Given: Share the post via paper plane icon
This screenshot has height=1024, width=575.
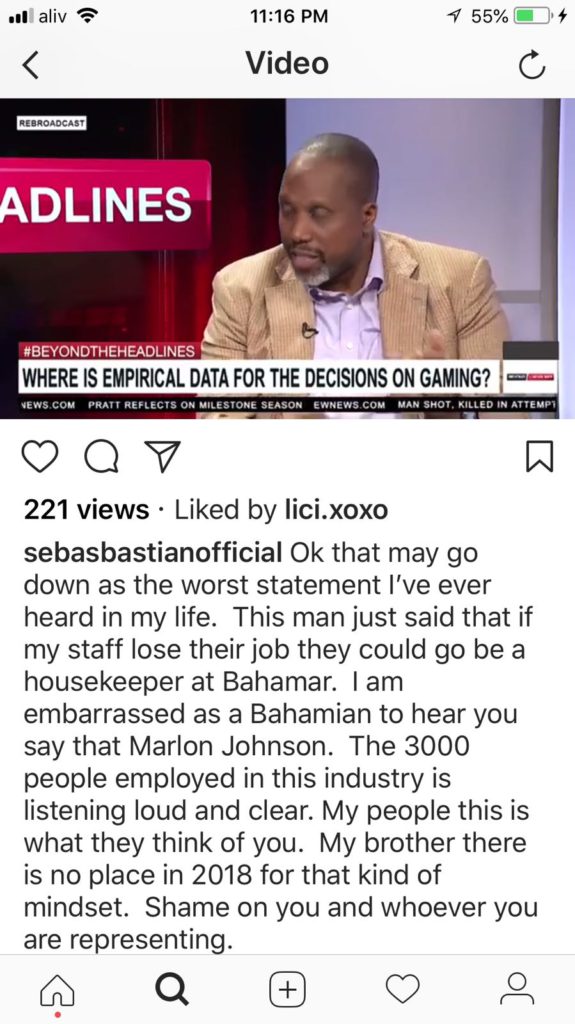Looking at the screenshot, I should (162, 456).
